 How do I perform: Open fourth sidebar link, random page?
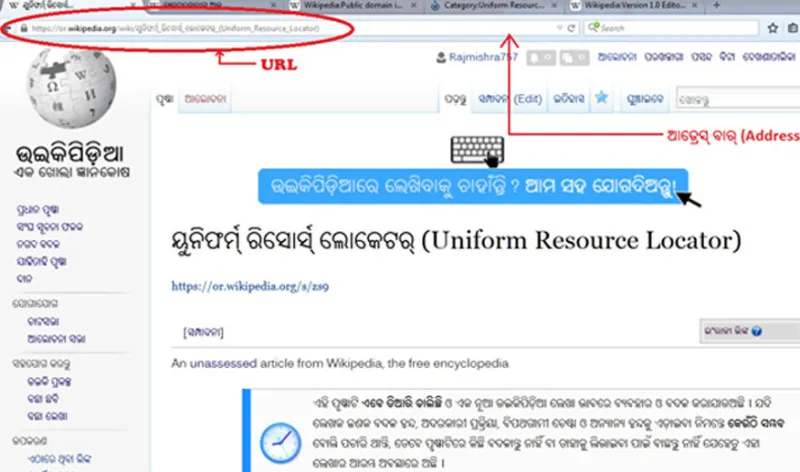[41, 262]
